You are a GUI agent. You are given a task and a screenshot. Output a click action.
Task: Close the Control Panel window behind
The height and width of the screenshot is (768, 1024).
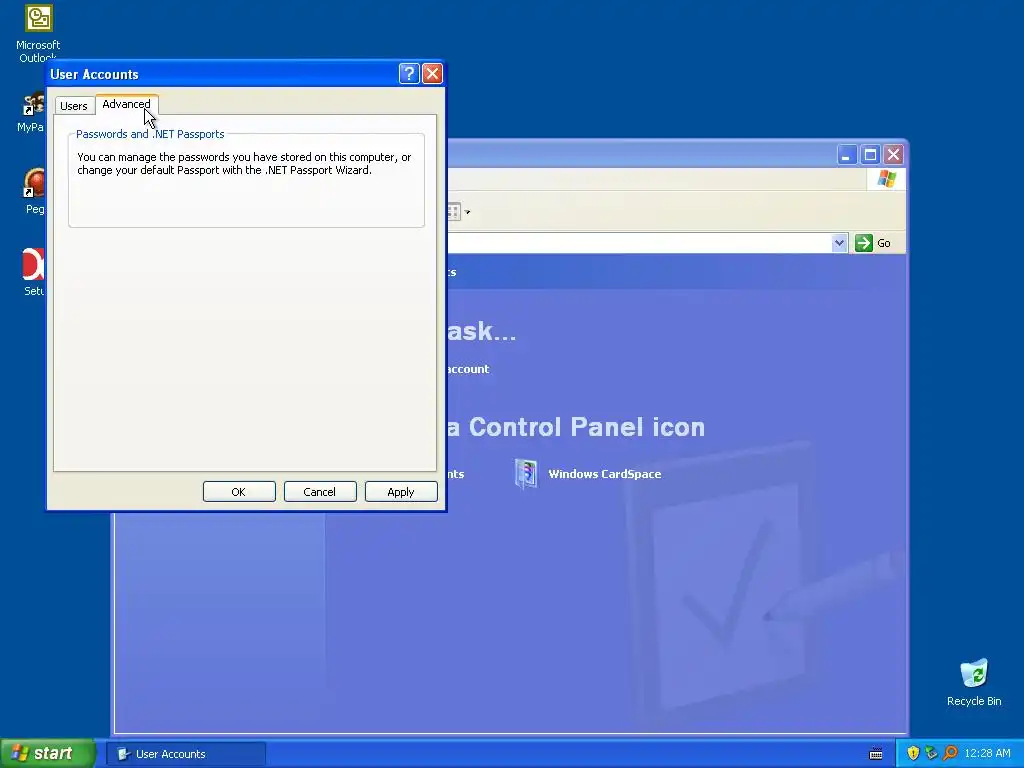(893, 155)
